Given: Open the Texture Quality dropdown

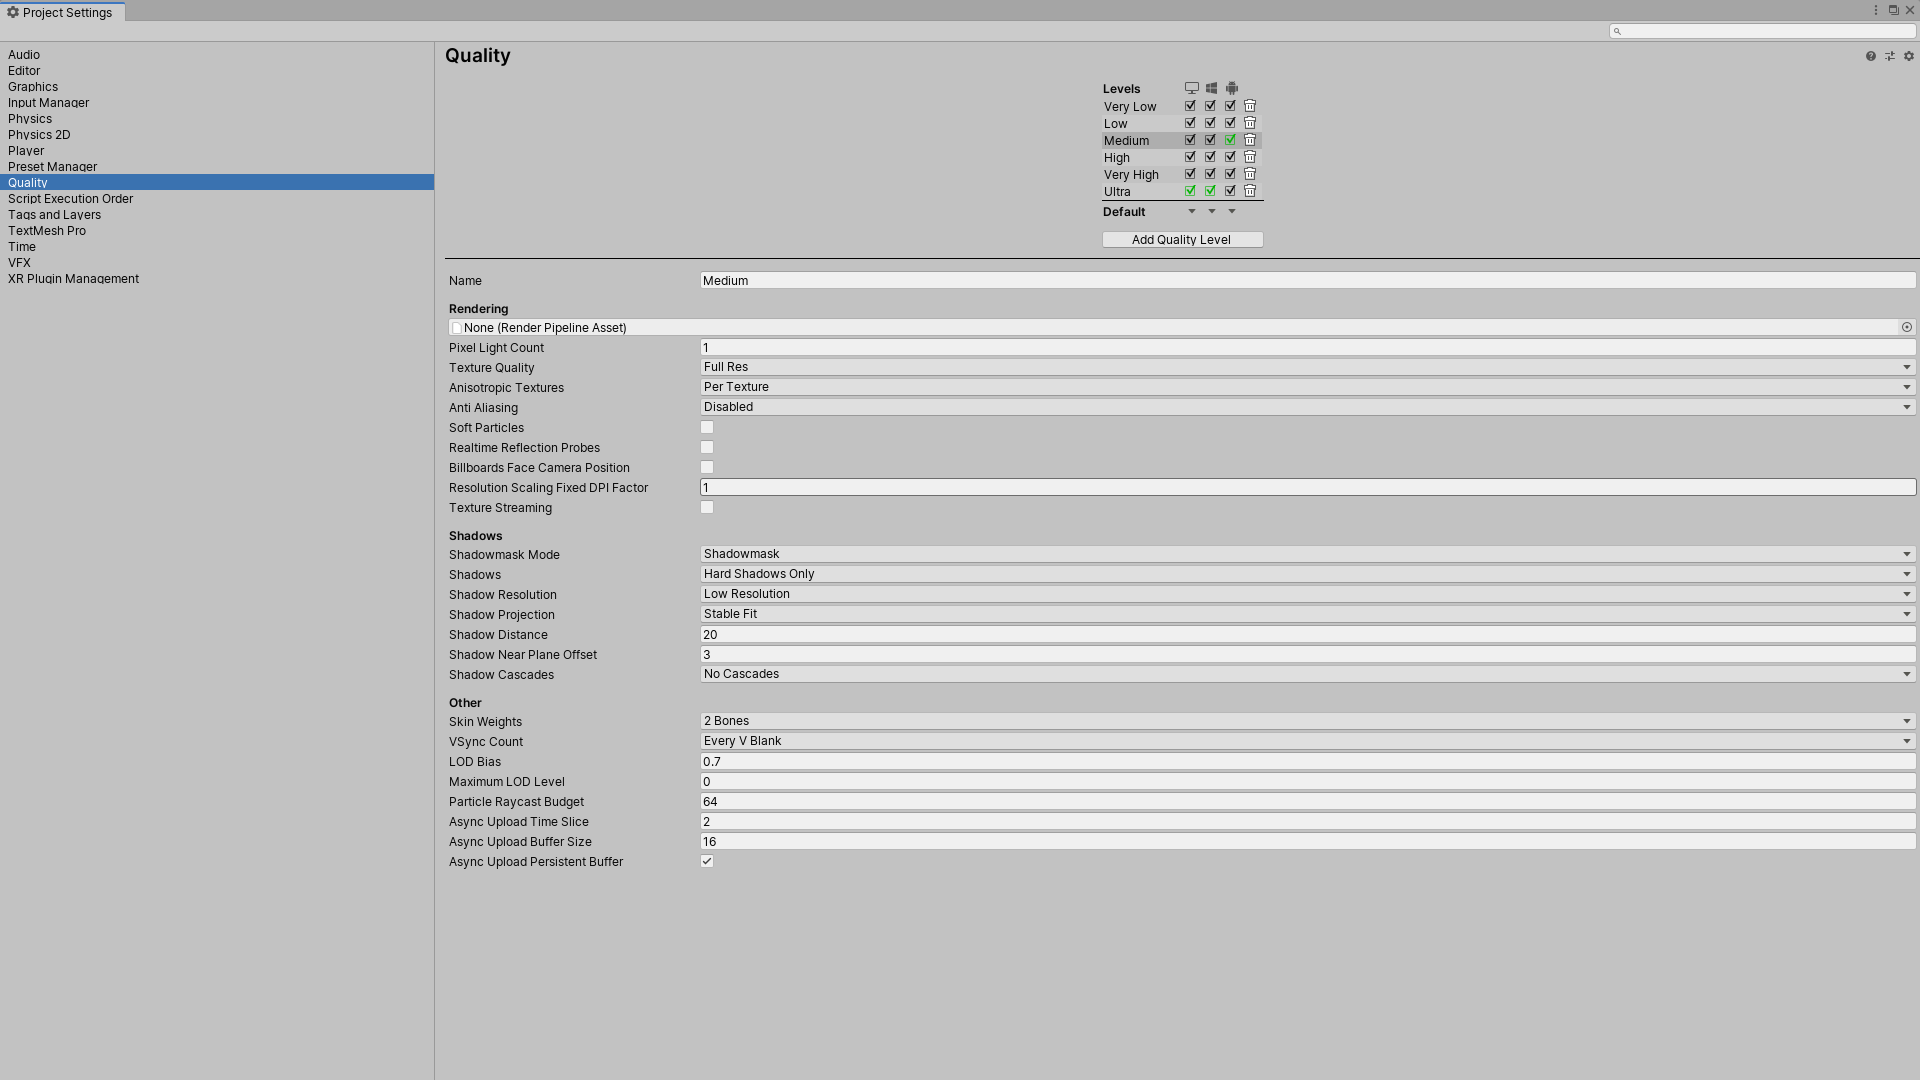Looking at the screenshot, I should click(1307, 367).
